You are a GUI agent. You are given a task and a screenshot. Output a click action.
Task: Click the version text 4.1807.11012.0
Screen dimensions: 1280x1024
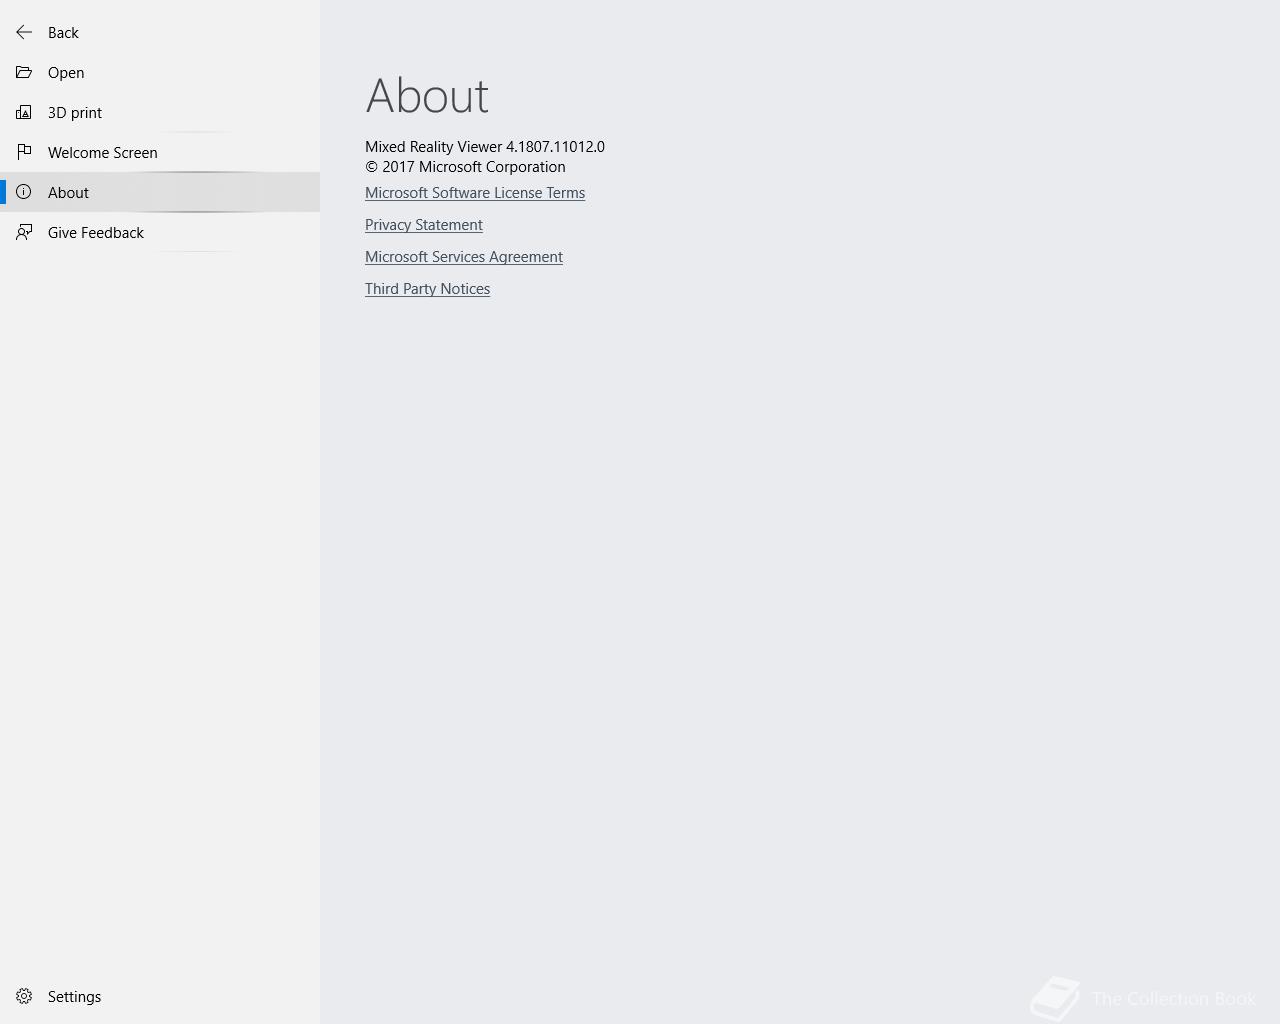click(x=555, y=146)
